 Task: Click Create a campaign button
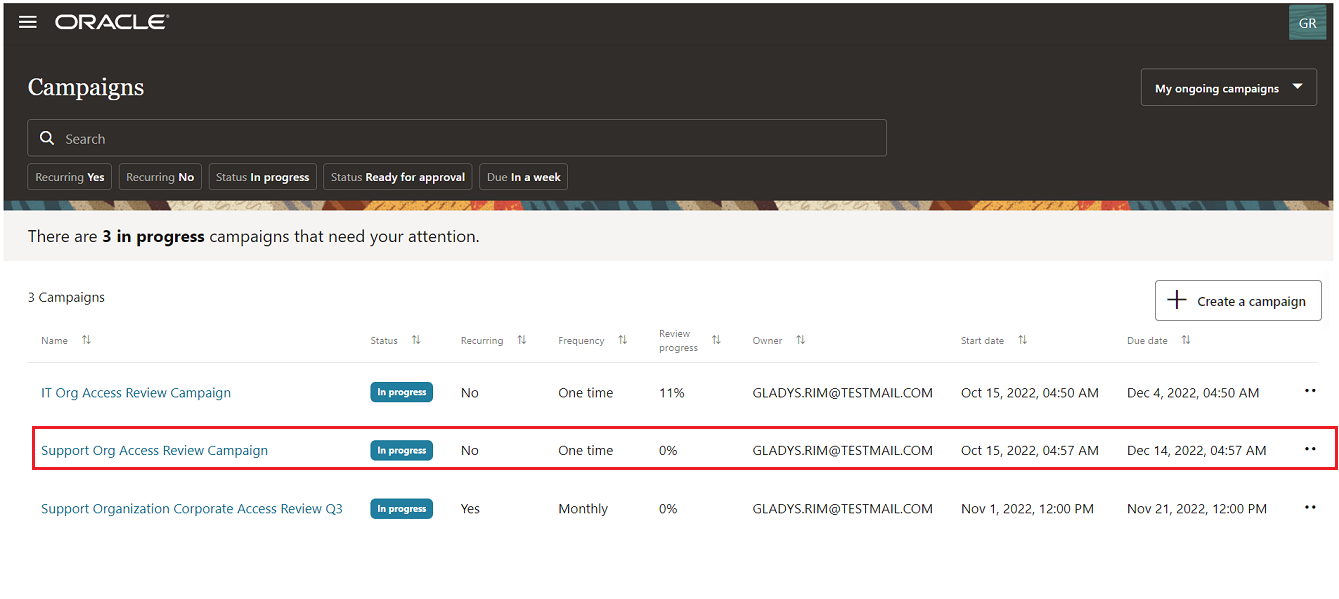tap(1238, 300)
